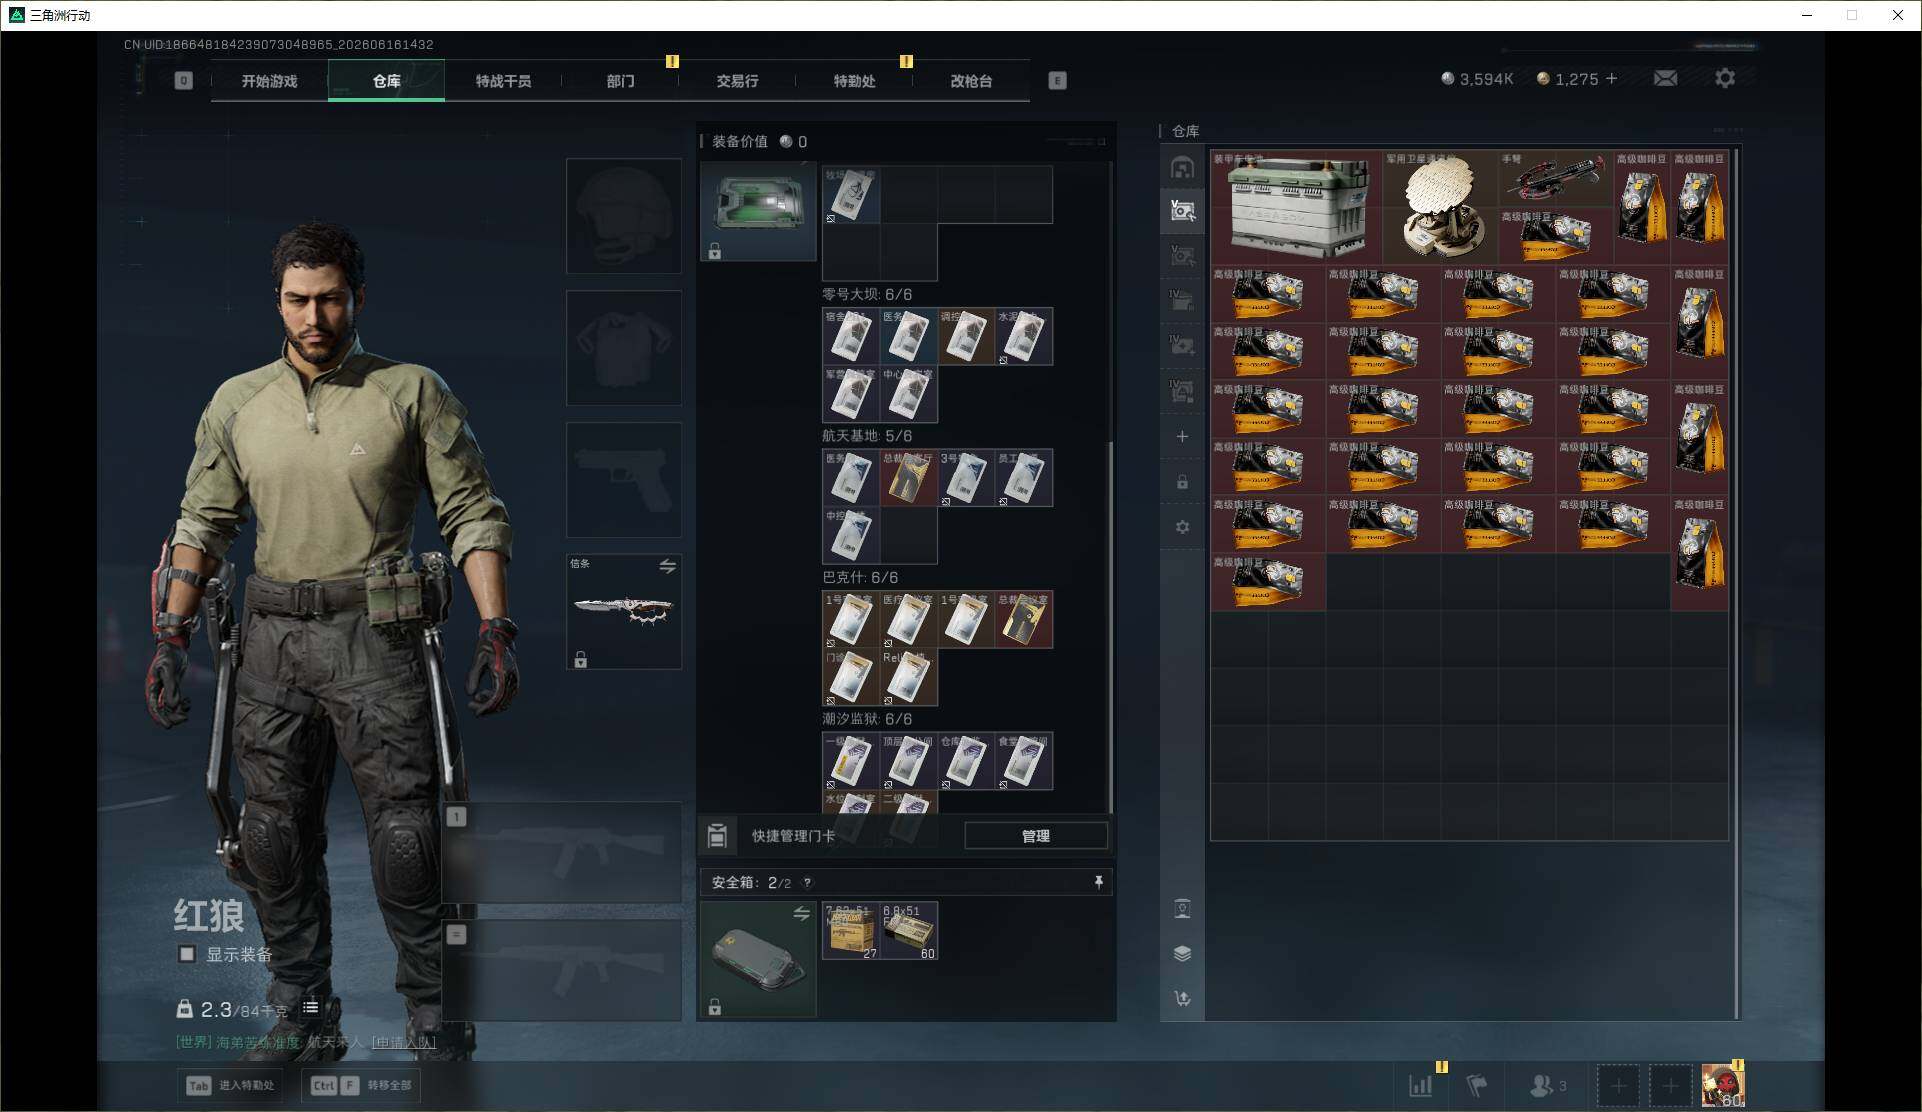Image resolution: width=1922 pixels, height=1112 pixels.
Task: Select the 总裁会议室 gold key card
Action: (x=1024, y=620)
